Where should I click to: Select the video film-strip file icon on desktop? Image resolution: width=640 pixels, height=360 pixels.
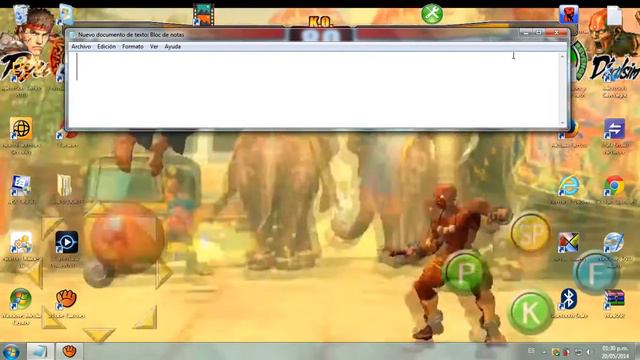[x=203, y=14]
